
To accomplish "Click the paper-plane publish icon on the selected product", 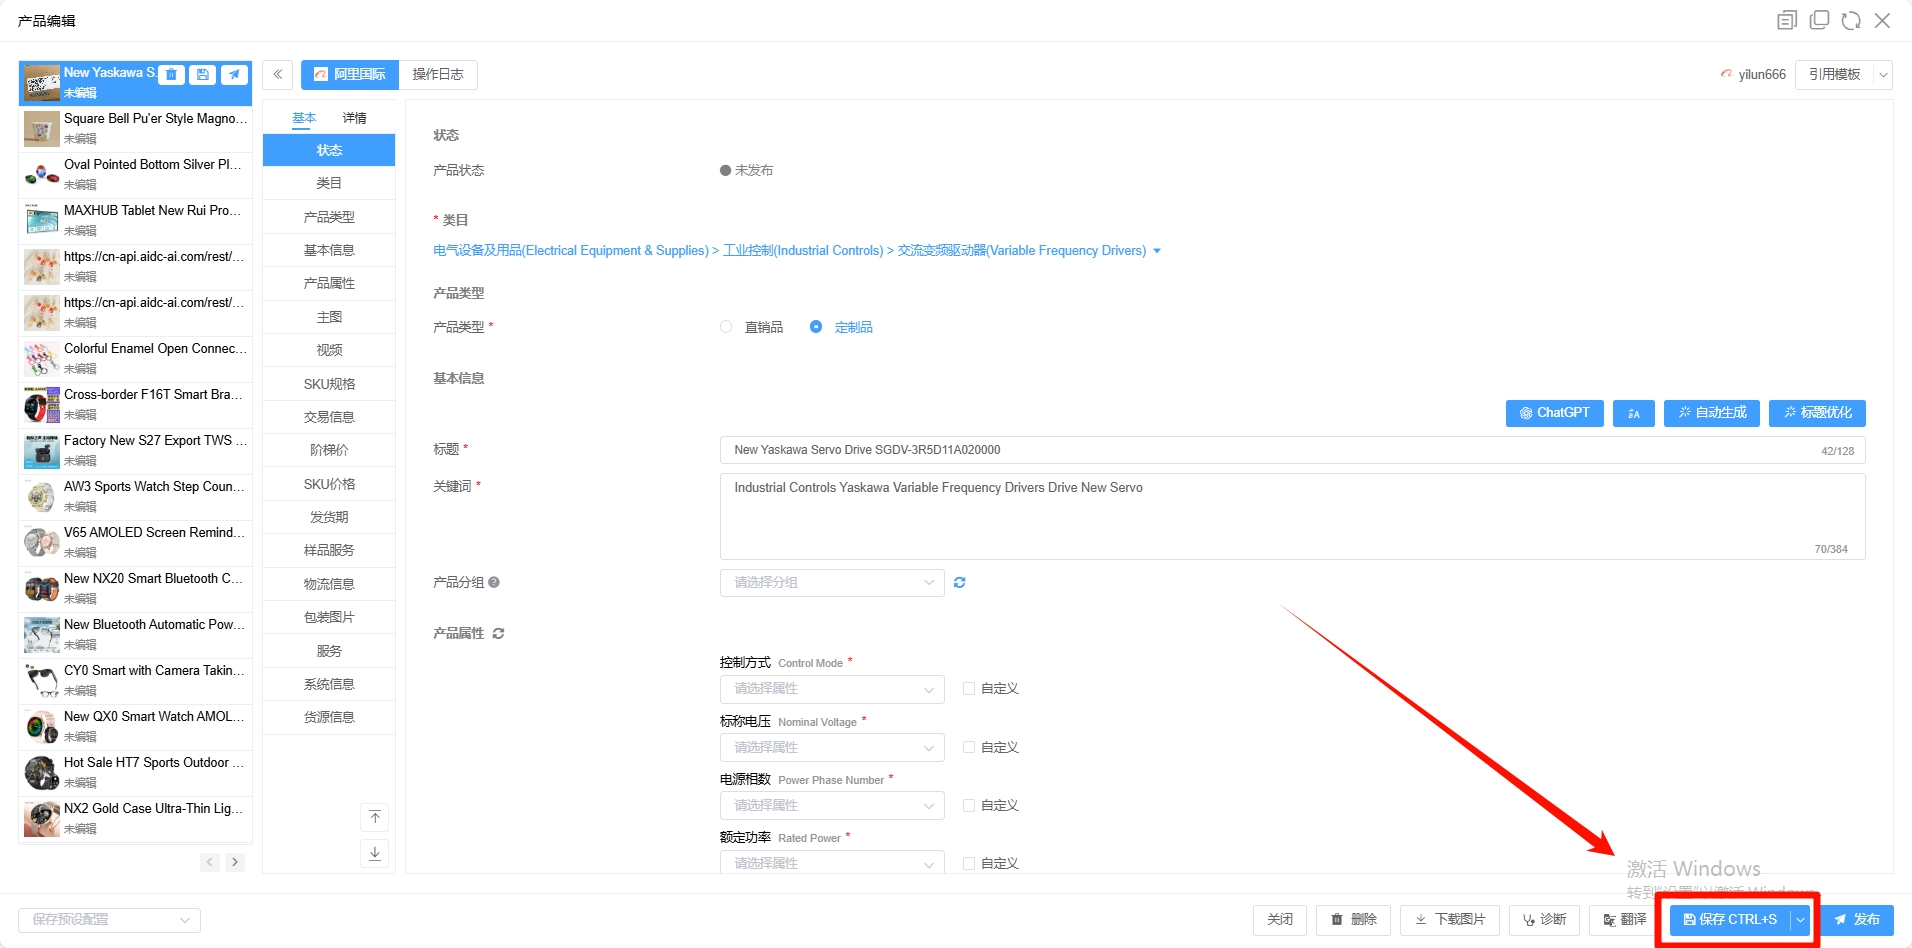I will coord(234,75).
